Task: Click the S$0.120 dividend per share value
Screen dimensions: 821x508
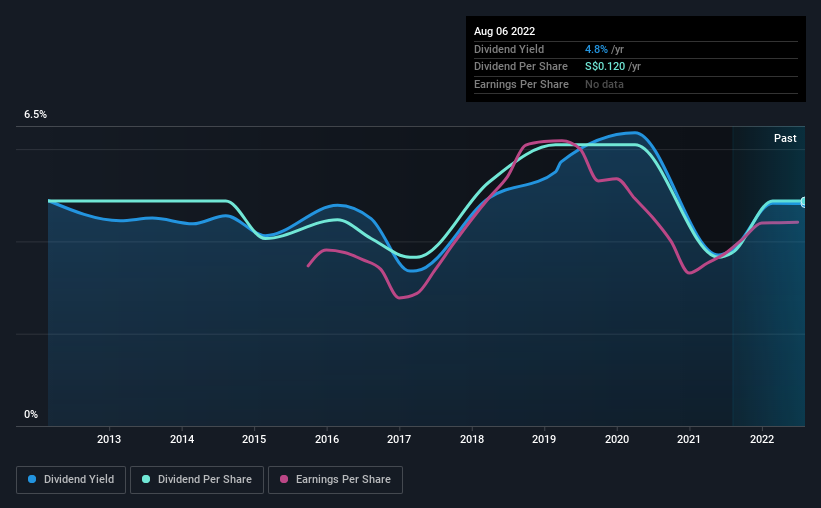Action: click(x=605, y=67)
